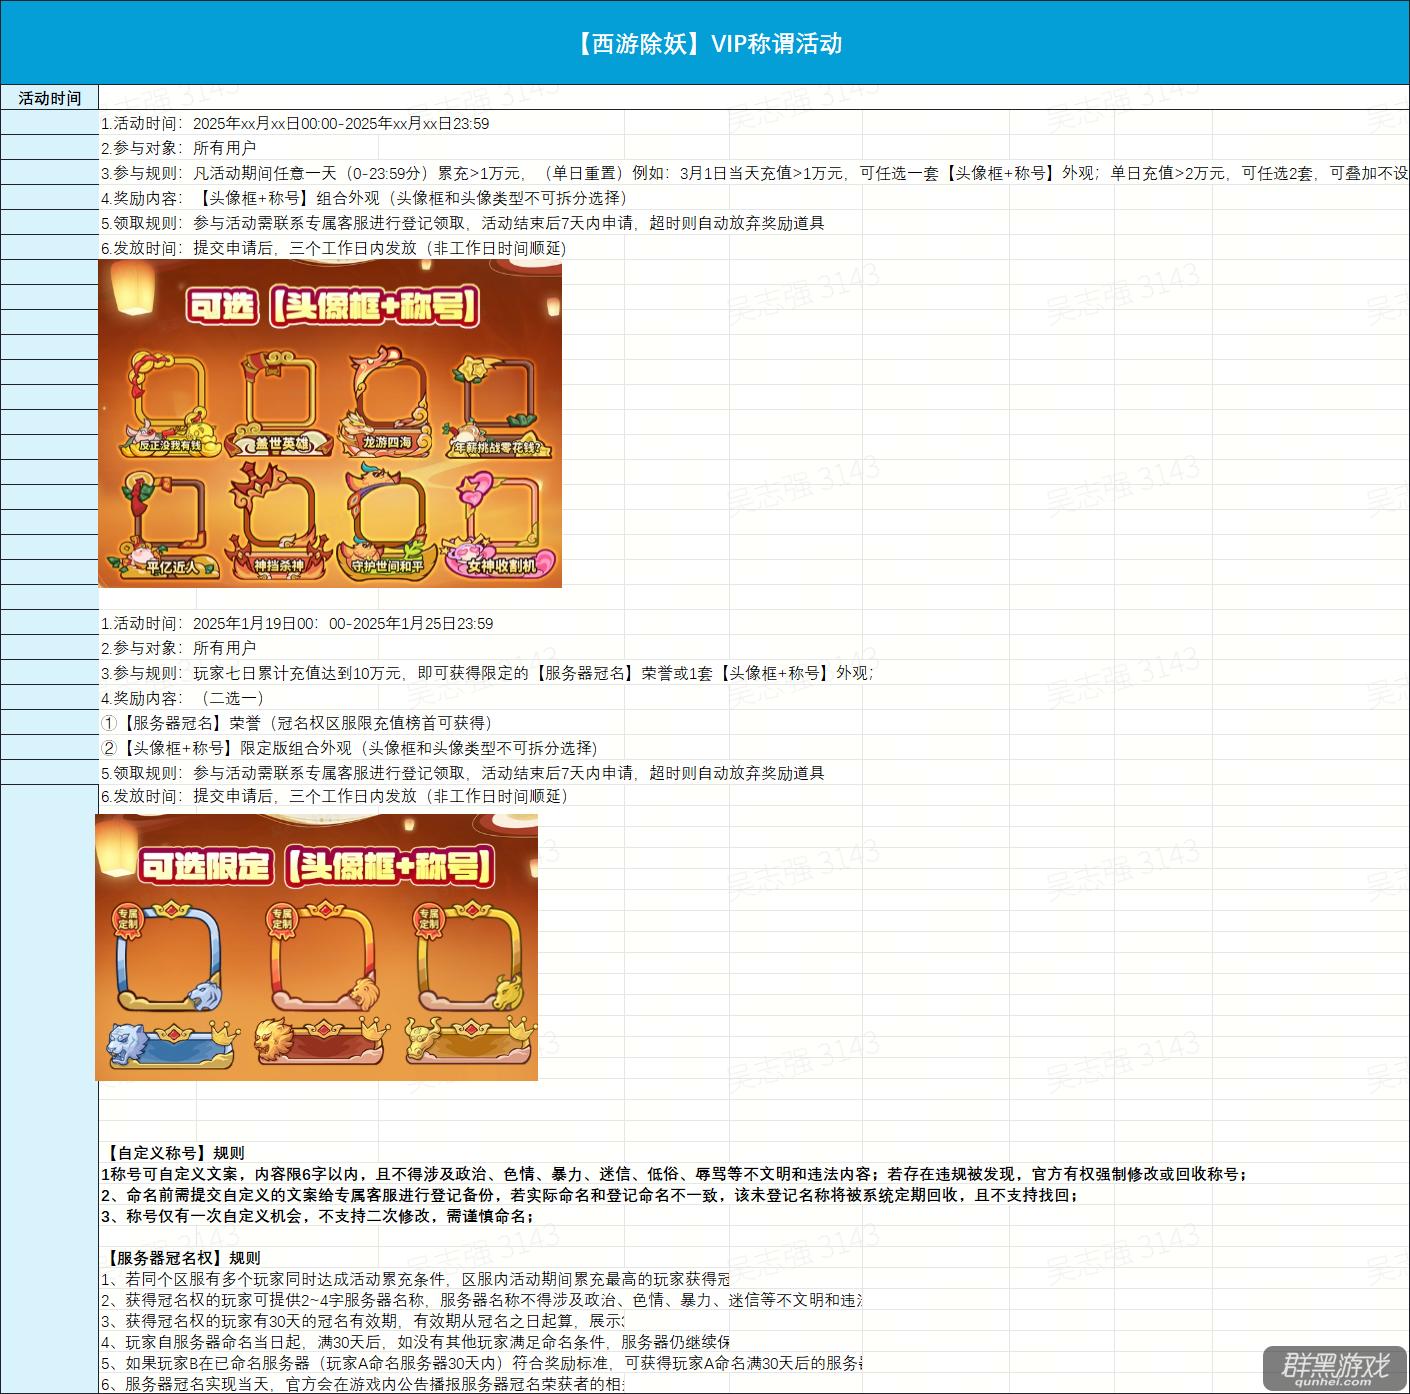Click the 盖世英雄 avatar frame
Image resolution: width=1410 pixels, height=1394 pixels.
[x=281, y=403]
